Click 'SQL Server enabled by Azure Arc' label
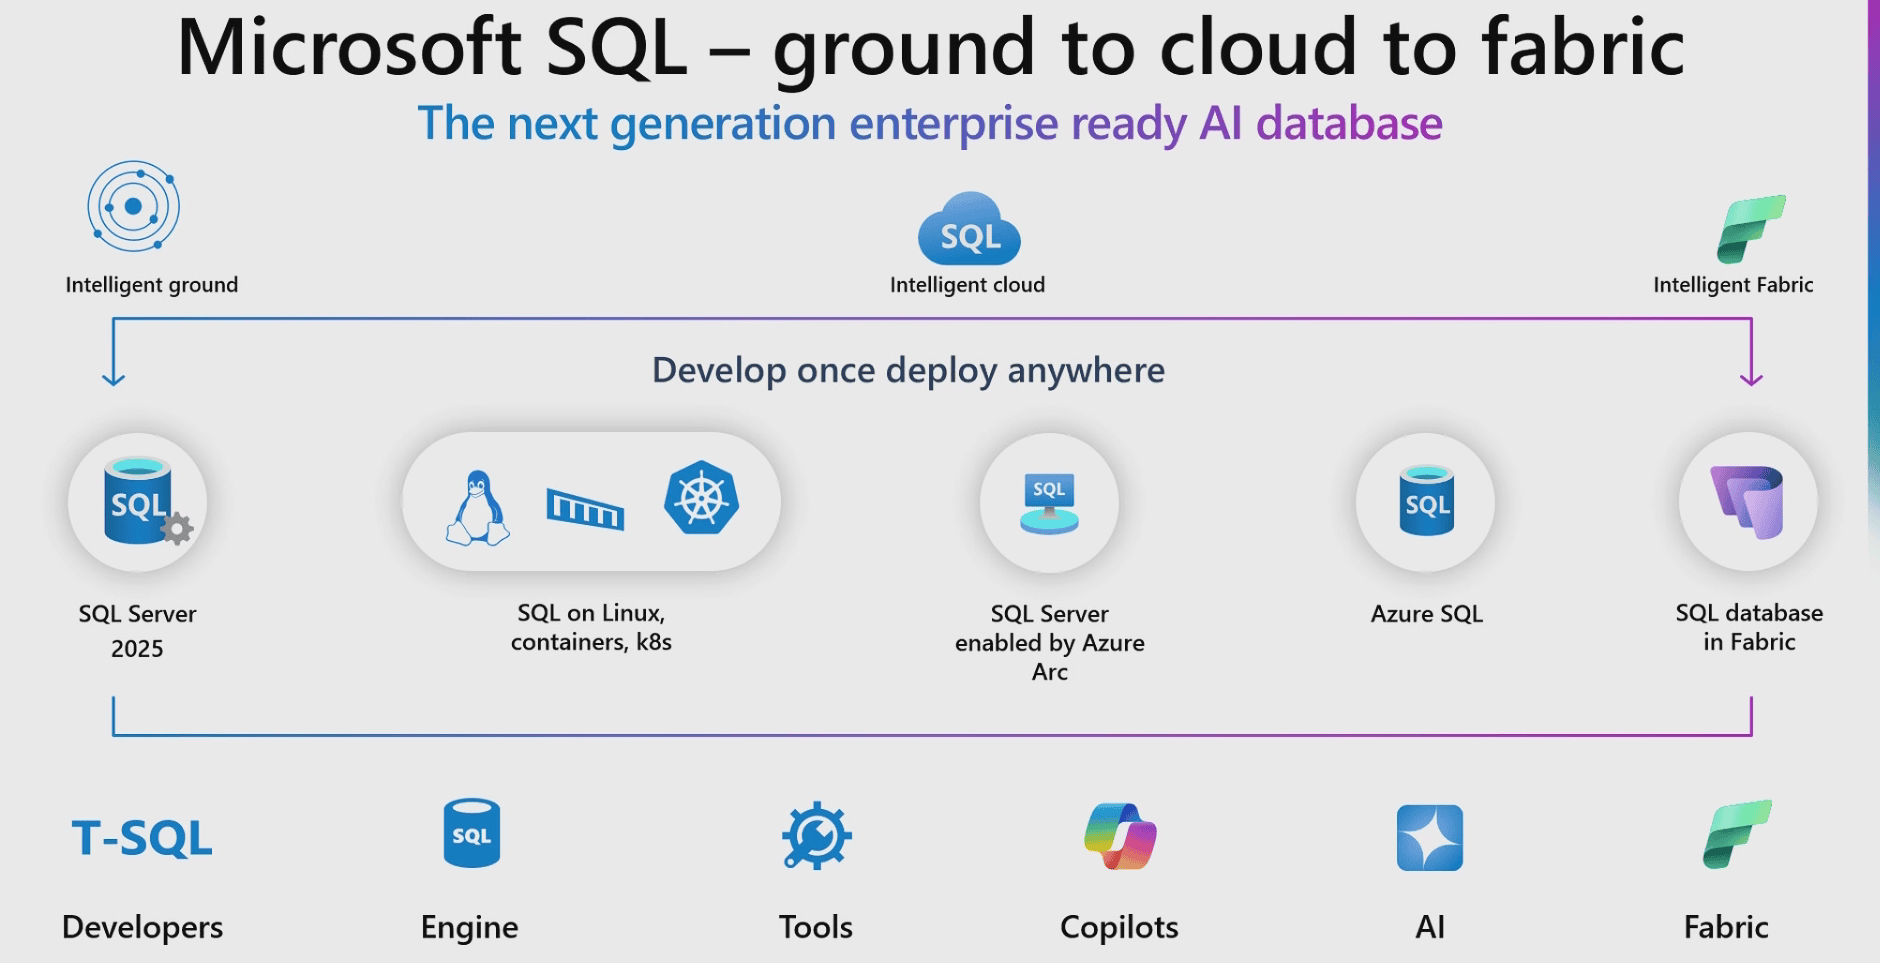Screen dimensions: 1880x963 click(x=1049, y=642)
